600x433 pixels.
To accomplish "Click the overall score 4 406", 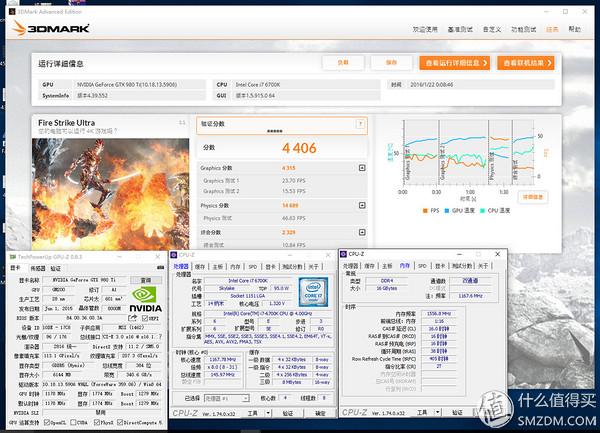I will 299,148.
